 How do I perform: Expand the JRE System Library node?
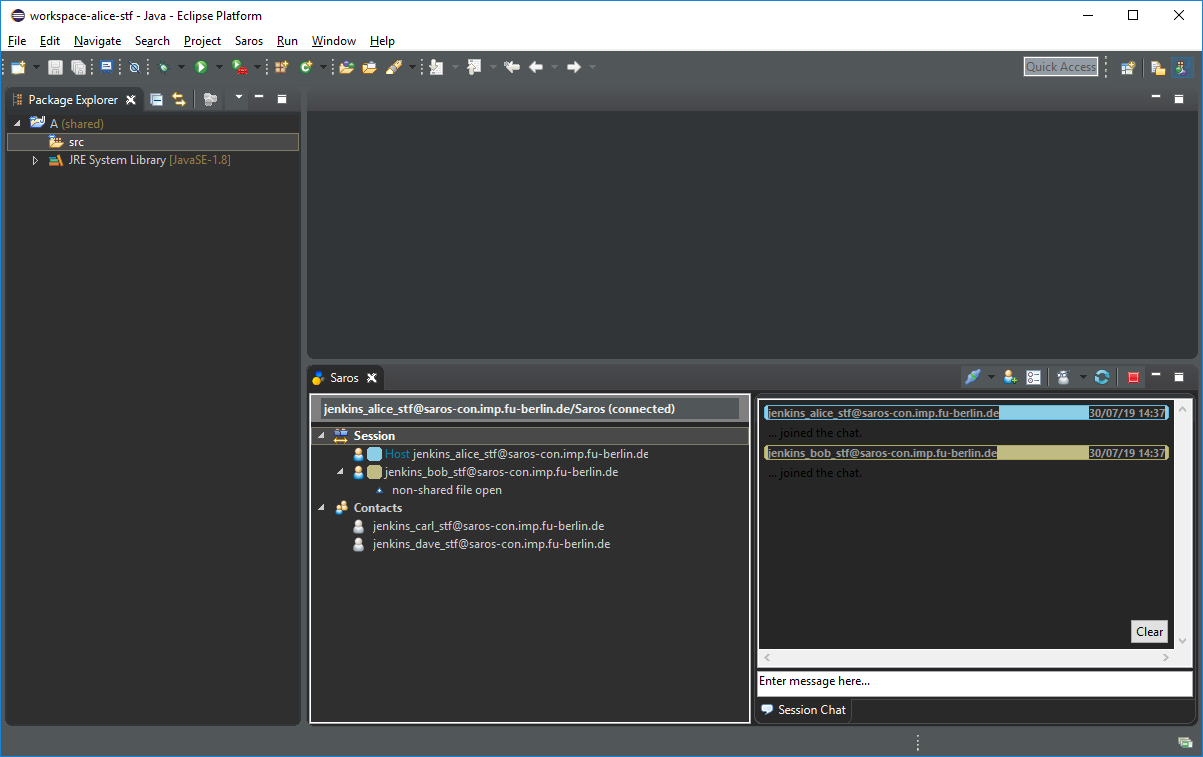35,160
